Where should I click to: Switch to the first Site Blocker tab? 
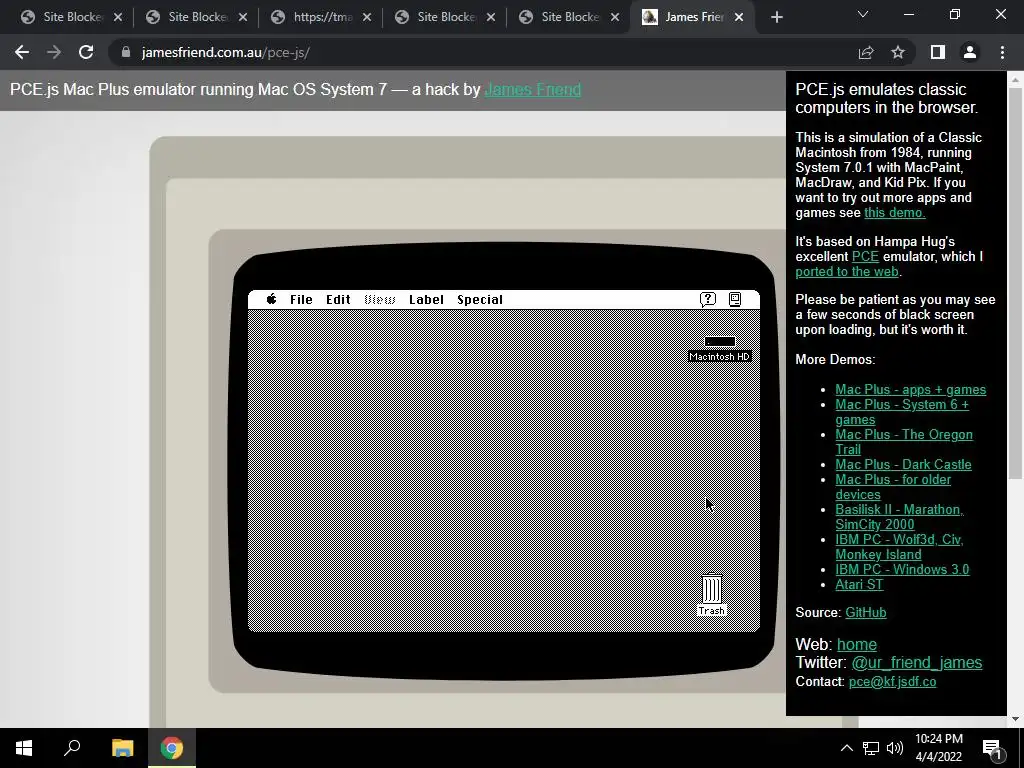point(71,17)
